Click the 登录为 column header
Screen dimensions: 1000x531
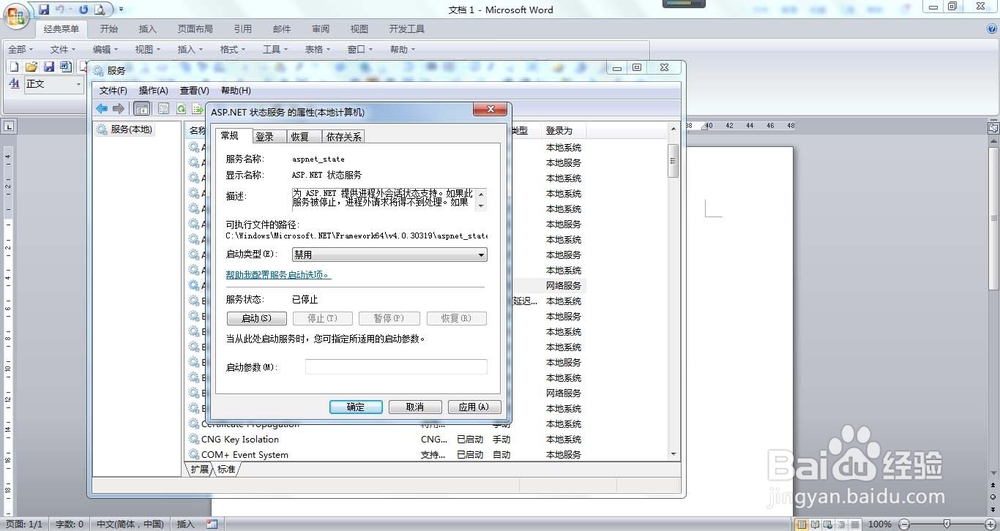(562, 131)
